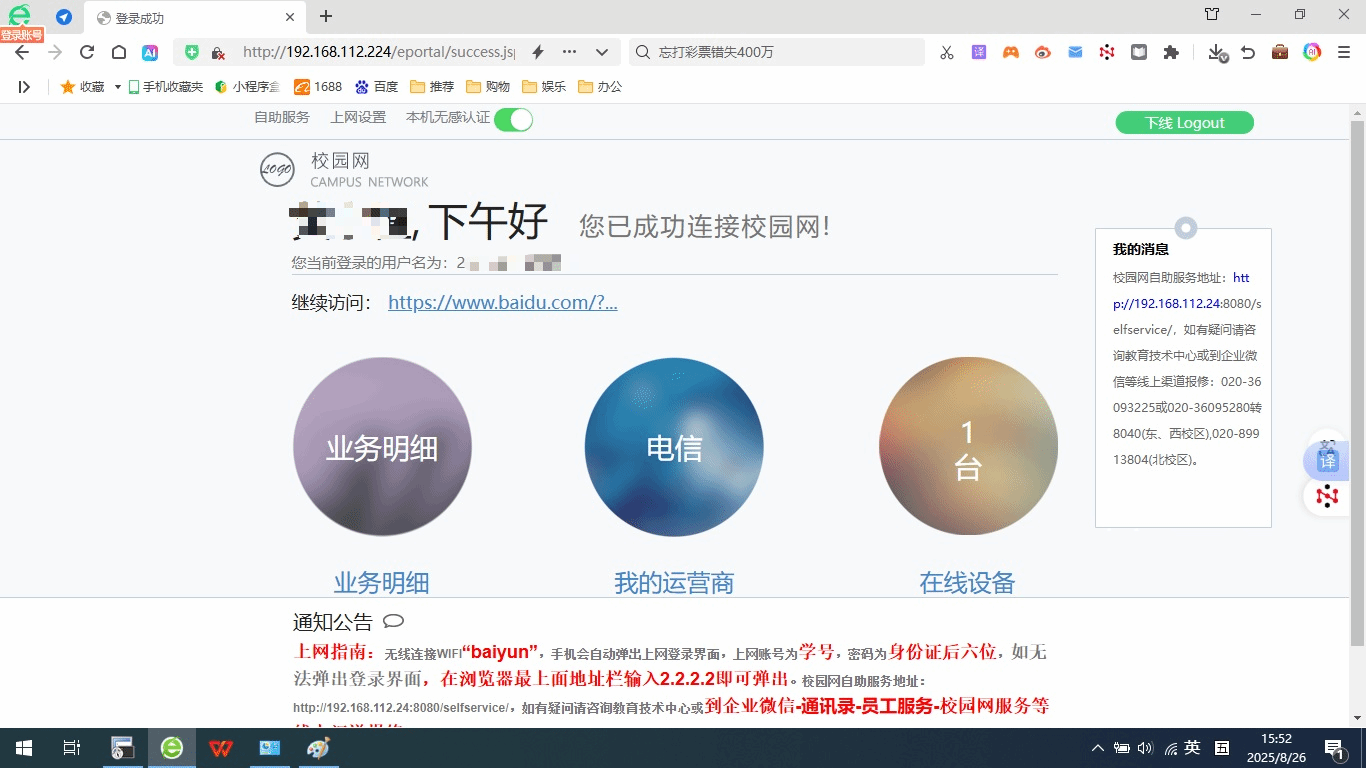The height and width of the screenshot is (768, 1366).
Task: Click the 业务明细 circle thumbnail
Action: [x=382, y=447]
